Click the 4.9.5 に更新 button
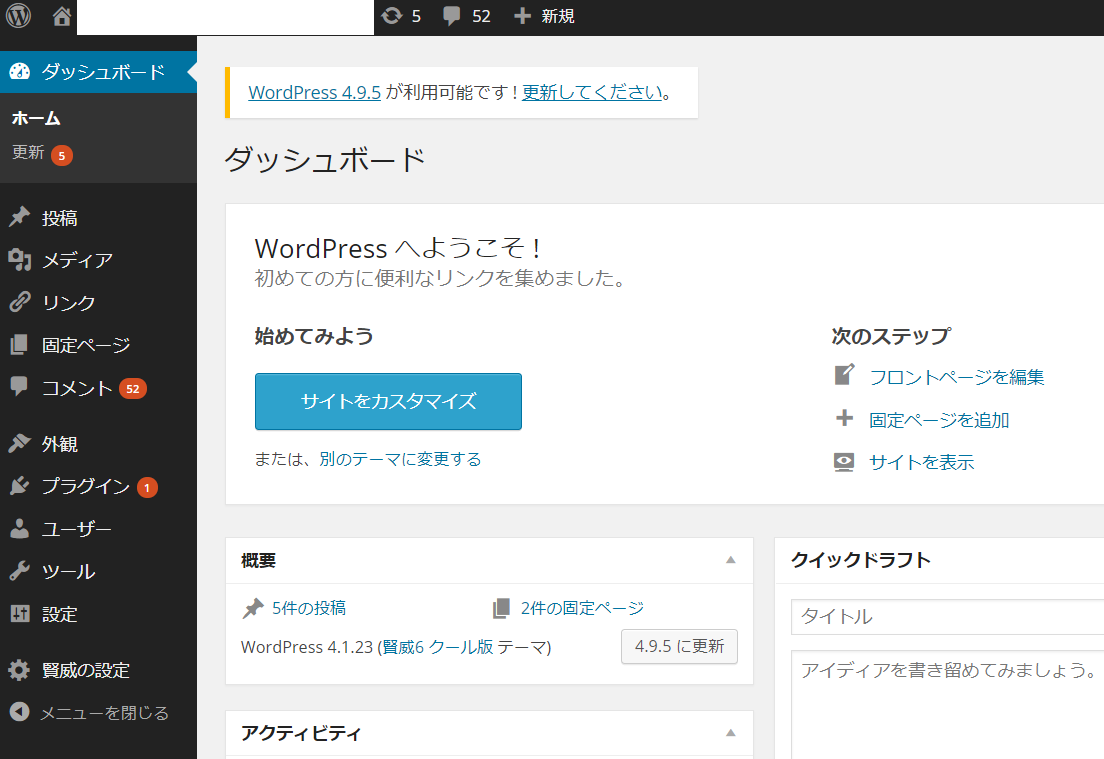This screenshot has height=759, width=1104. [679, 646]
